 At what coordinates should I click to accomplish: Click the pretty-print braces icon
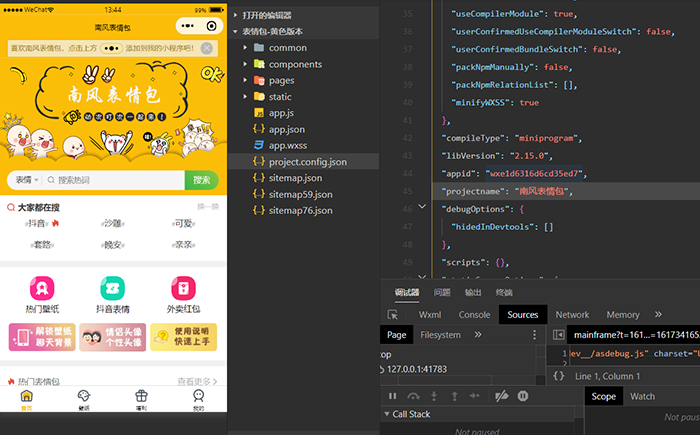click(558, 376)
